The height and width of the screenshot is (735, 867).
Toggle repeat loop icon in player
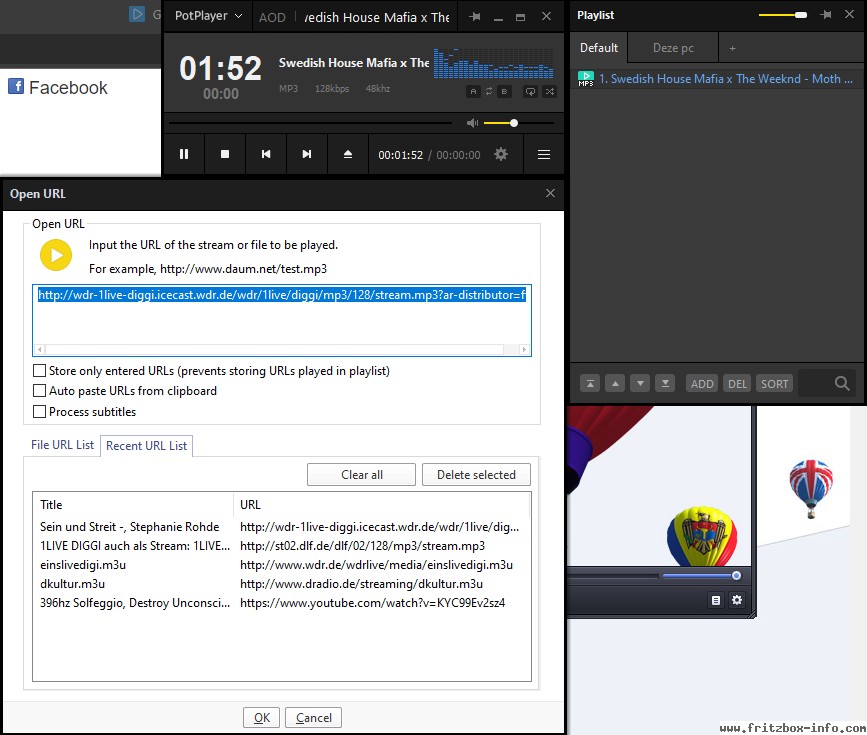489,92
